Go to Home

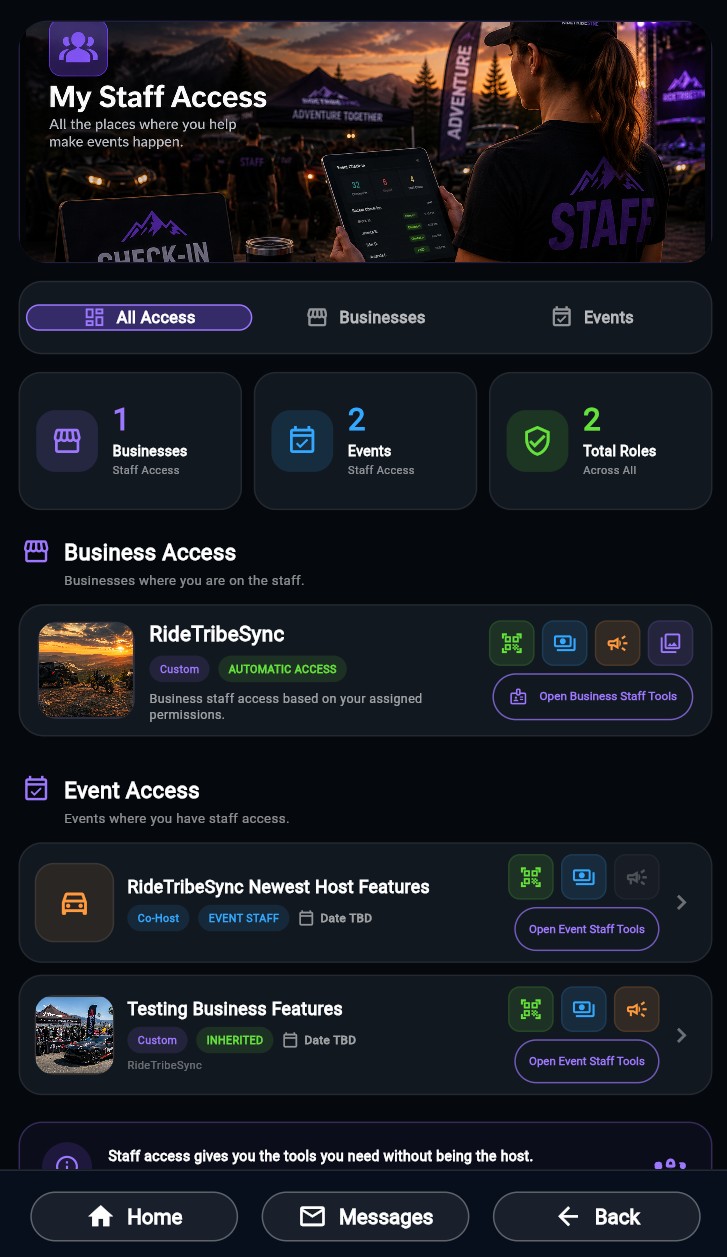tap(134, 1216)
